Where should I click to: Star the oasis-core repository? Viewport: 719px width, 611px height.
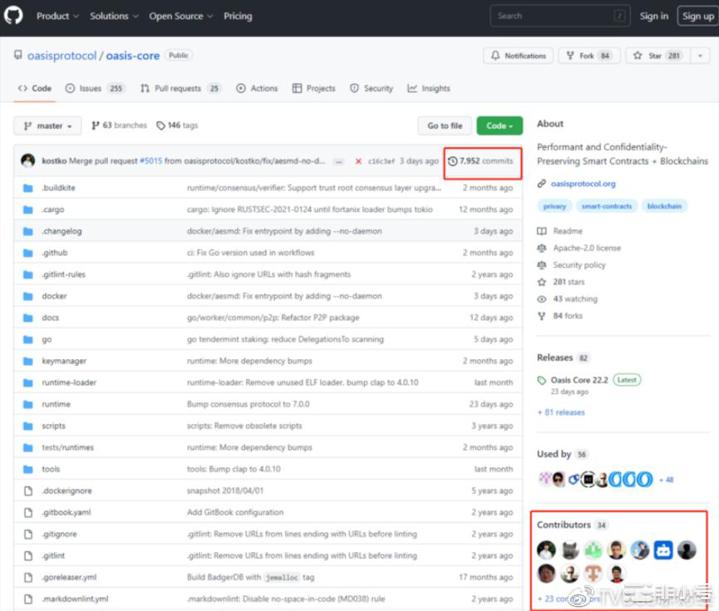tap(649, 56)
